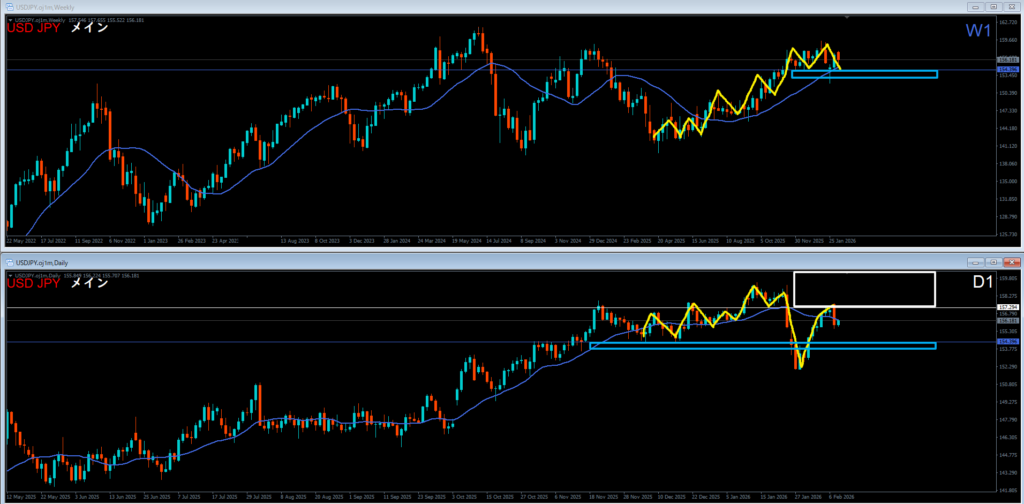Click the red USD JPY label on Weekly chart
The height and width of the screenshot is (504, 1024).
coord(34,27)
